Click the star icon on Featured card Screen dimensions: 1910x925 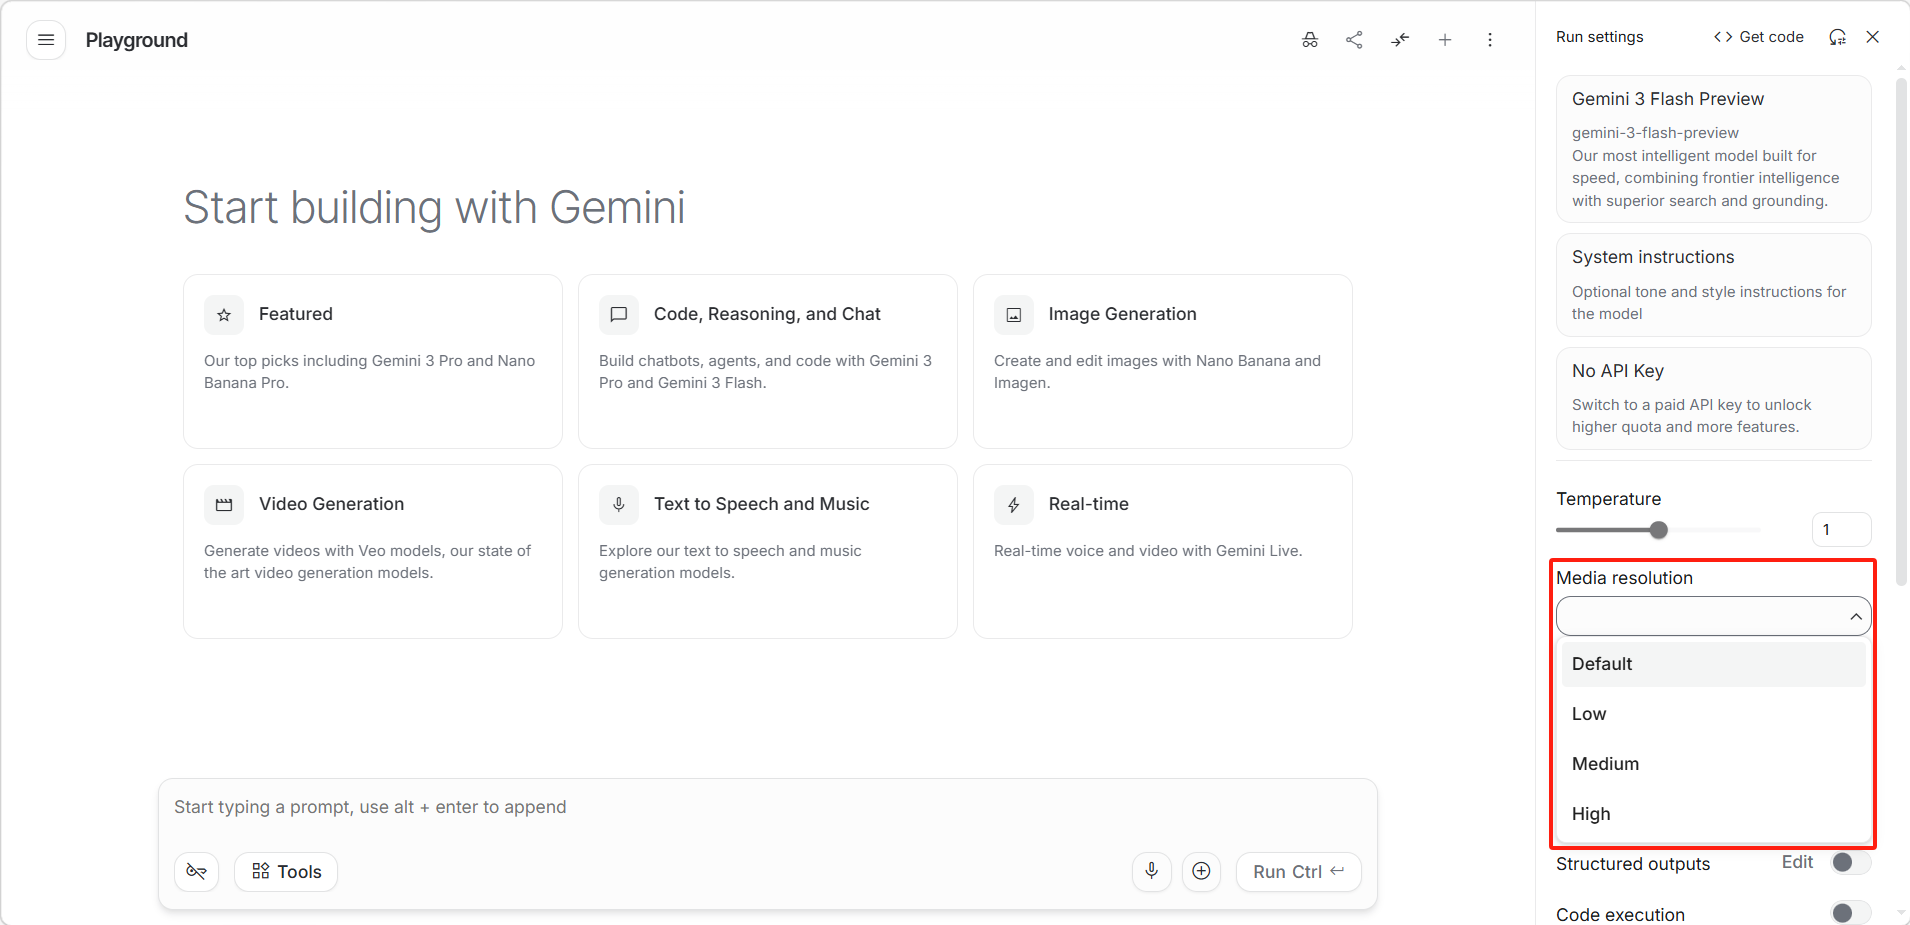click(224, 315)
